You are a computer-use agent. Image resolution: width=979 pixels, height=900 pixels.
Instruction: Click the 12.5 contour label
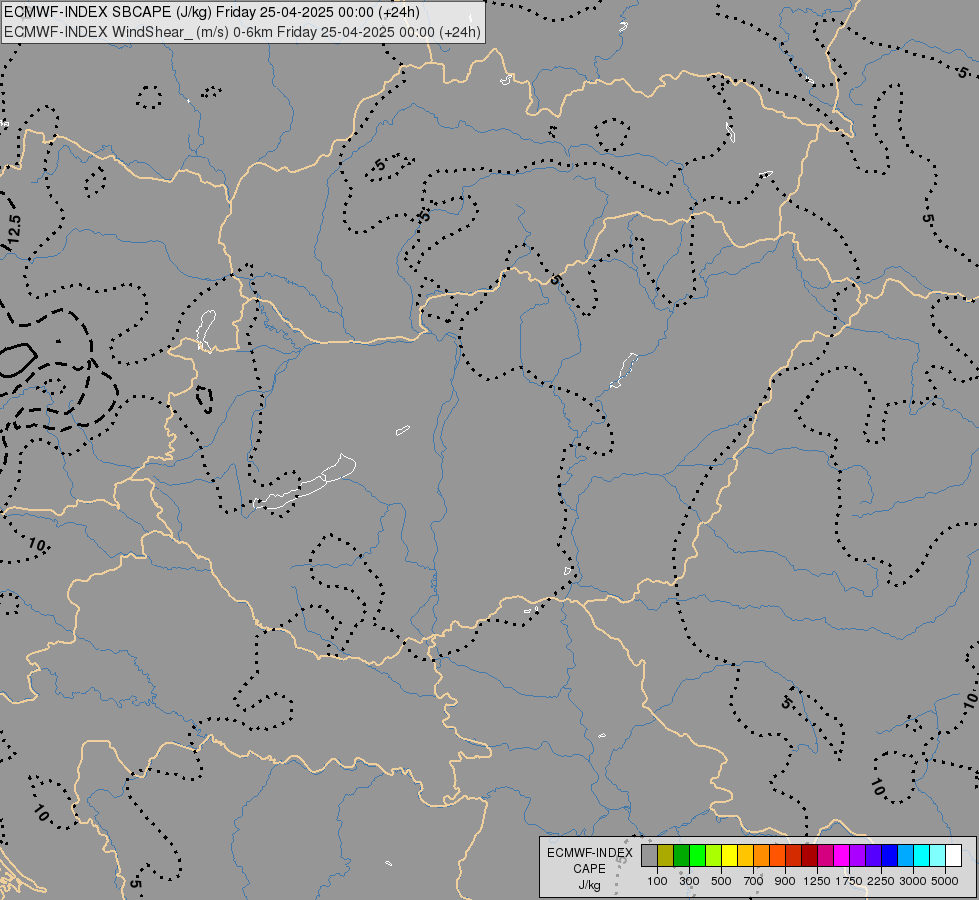point(14,229)
